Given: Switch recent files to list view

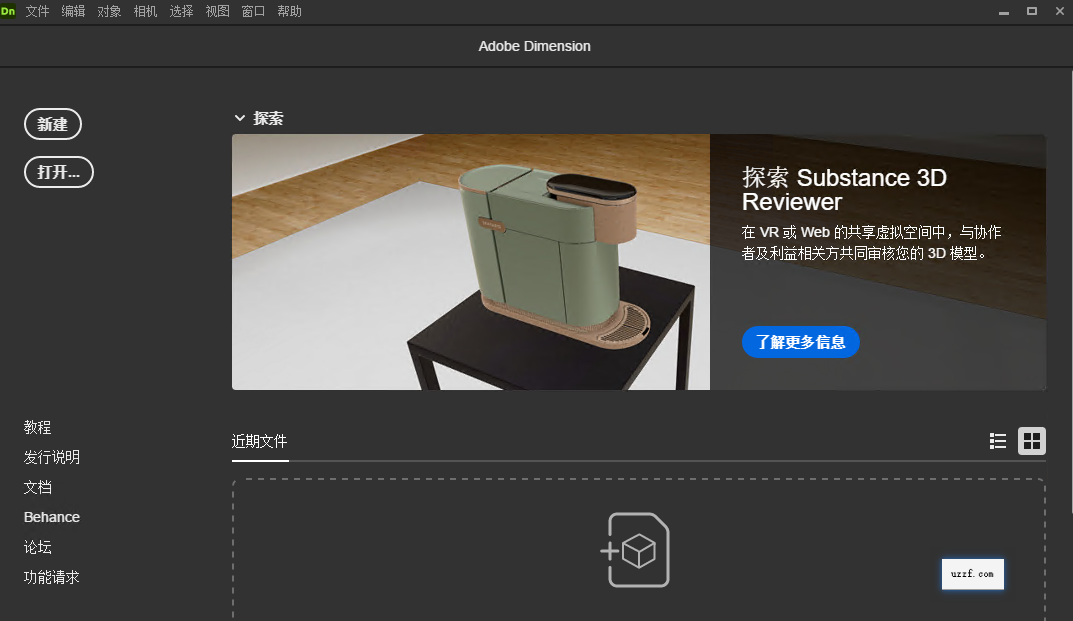Looking at the screenshot, I should click(997, 441).
